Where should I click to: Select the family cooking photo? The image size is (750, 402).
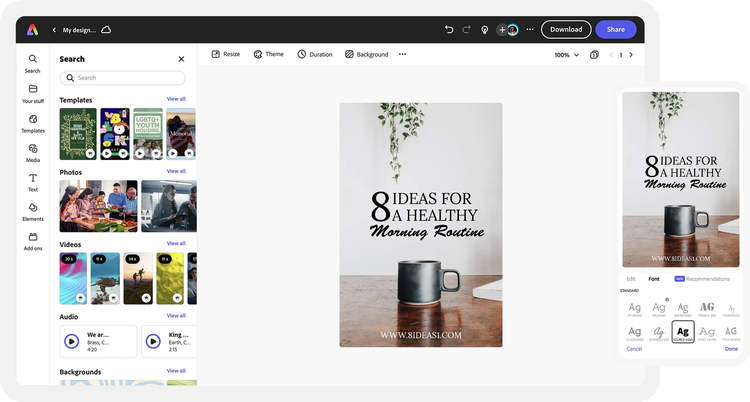[x=98, y=206]
